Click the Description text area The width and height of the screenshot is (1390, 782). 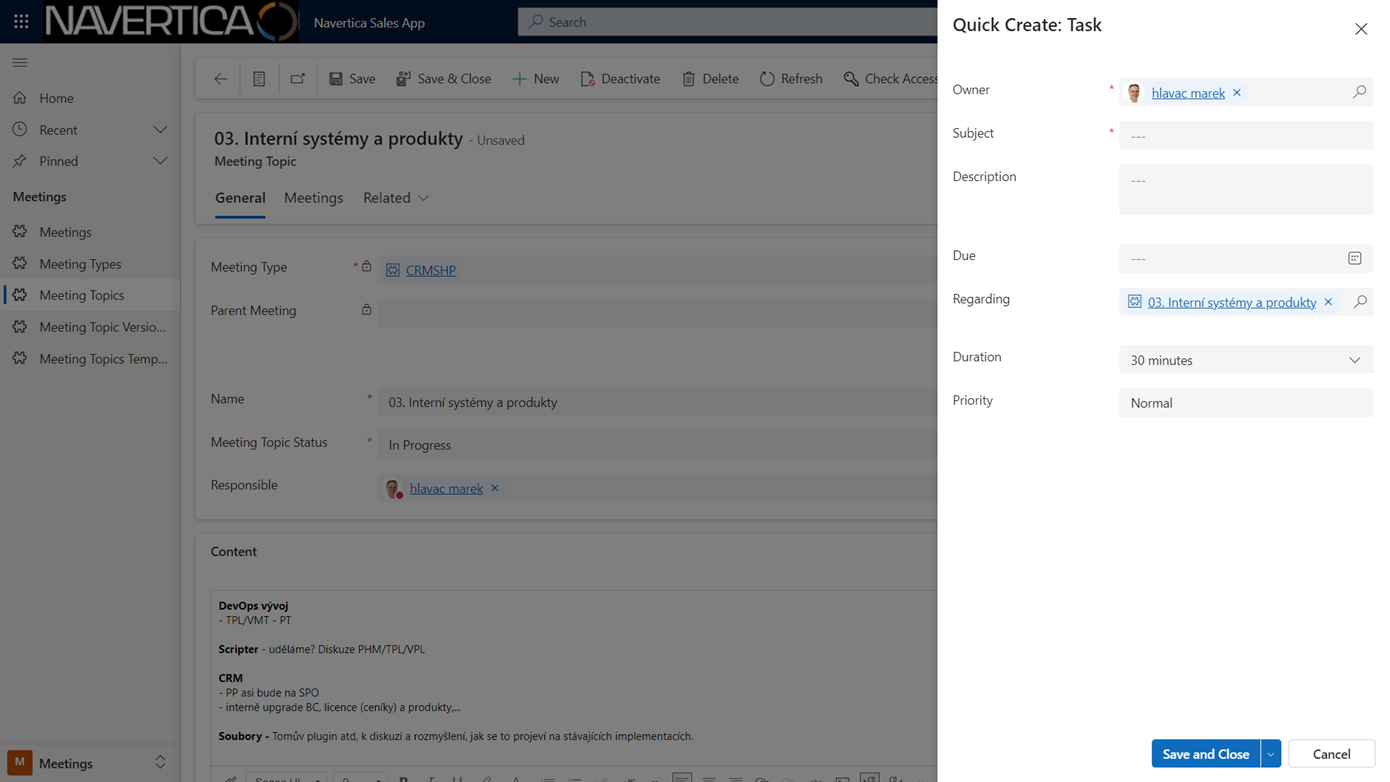(1246, 189)
